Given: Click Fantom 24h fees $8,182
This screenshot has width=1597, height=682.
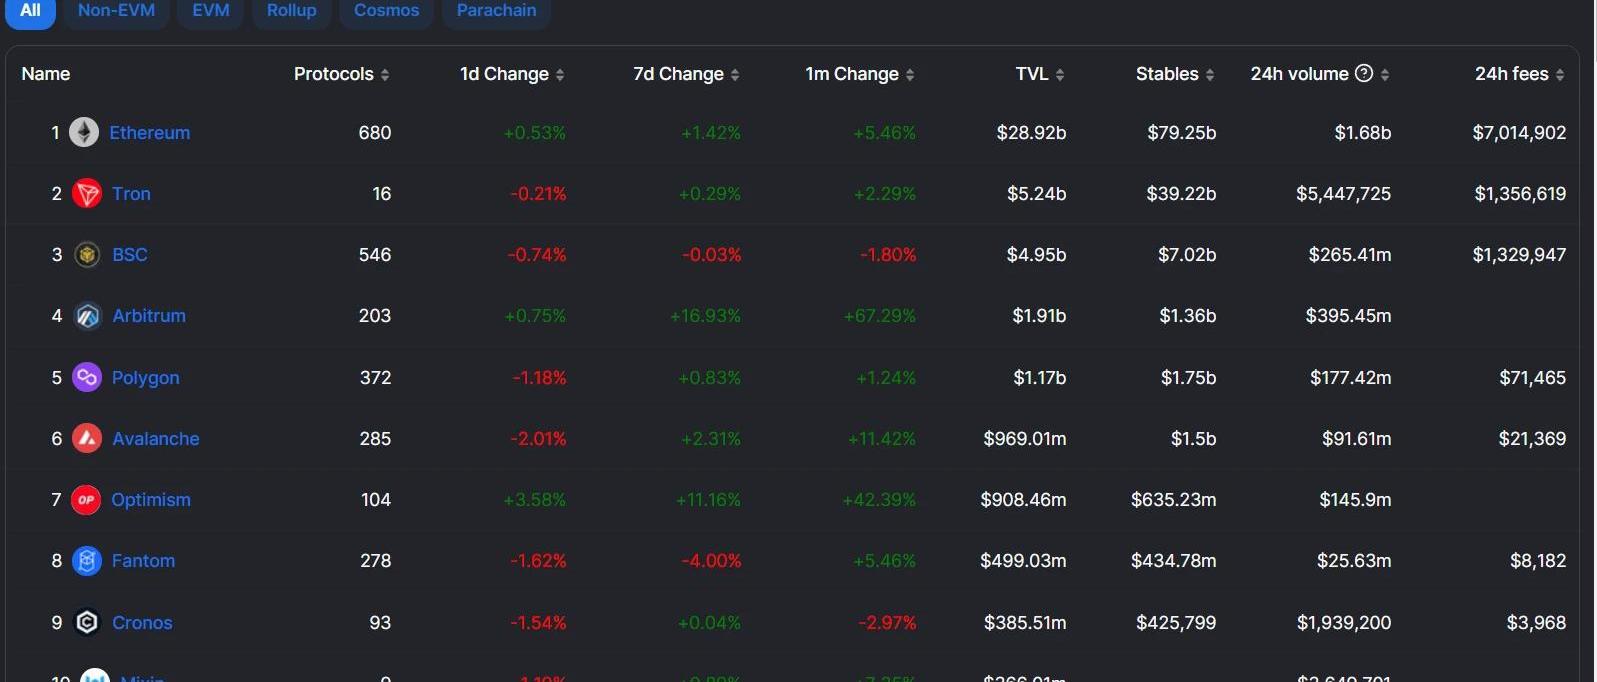Looking at the screenshot, I should (x=1538, y=561).
